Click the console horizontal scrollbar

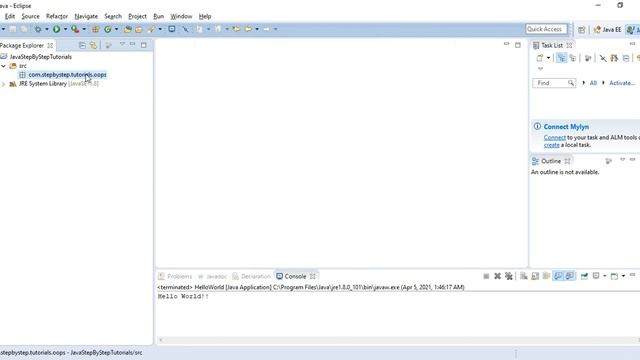(x=398, y=340)
